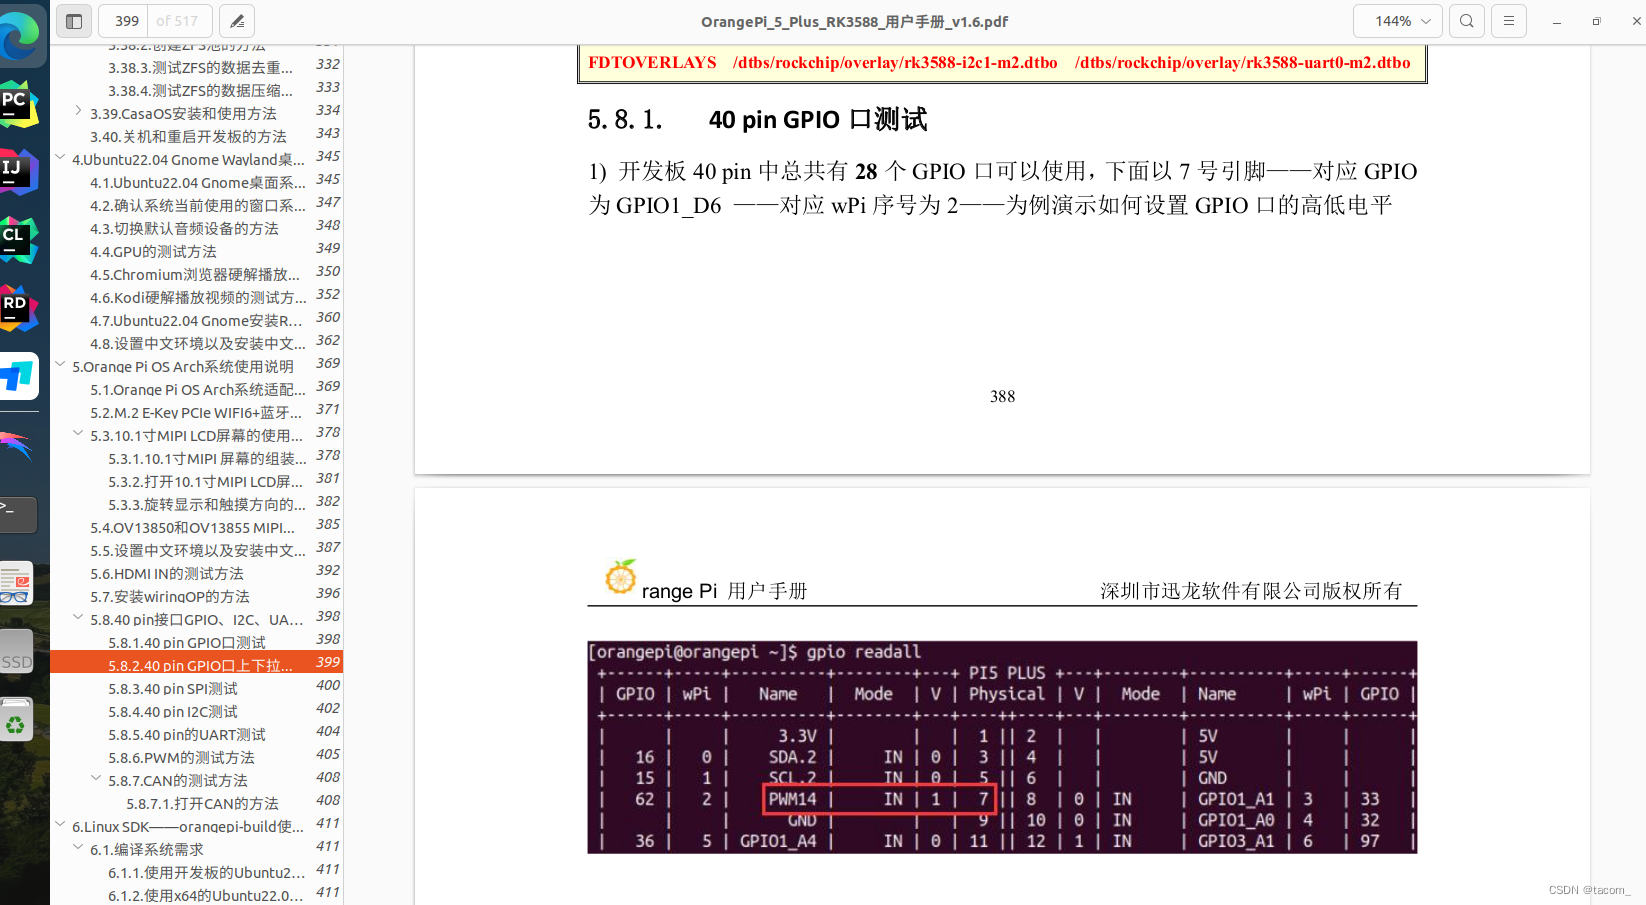Collapse the 5.8.7.CAN的测试方法 entry

coord(96,778)
